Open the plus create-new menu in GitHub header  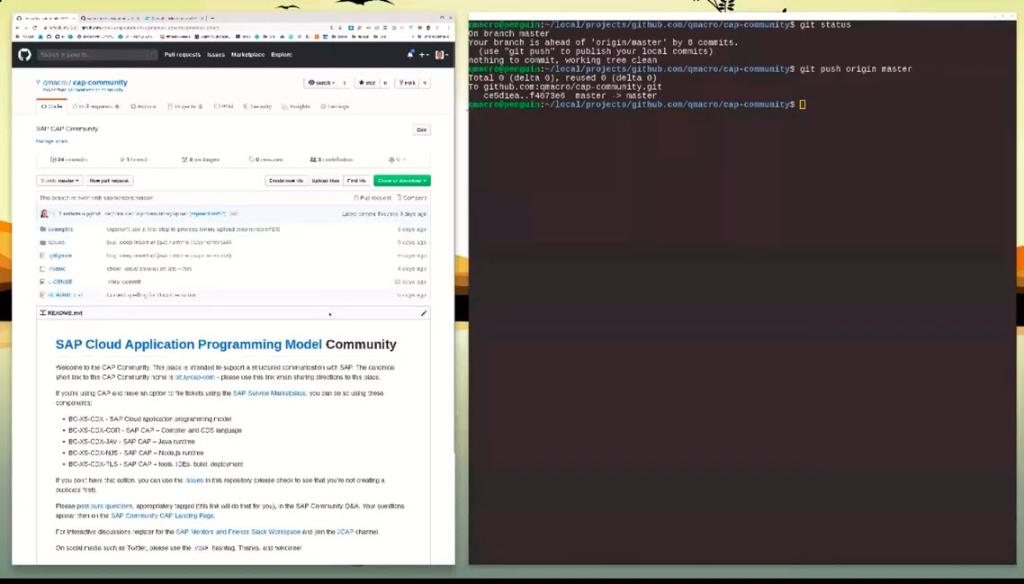pos(424,55)
